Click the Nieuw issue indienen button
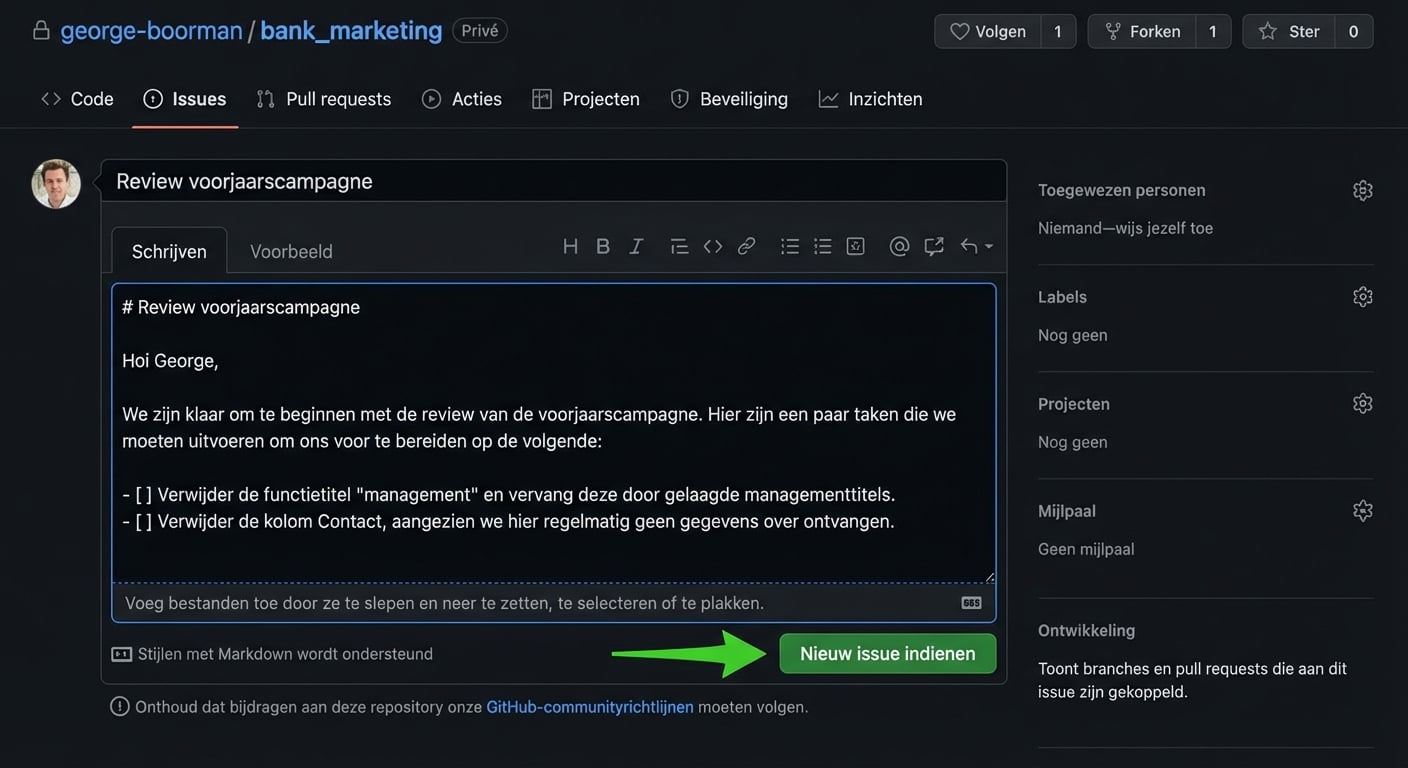 [x=887, y=654]
